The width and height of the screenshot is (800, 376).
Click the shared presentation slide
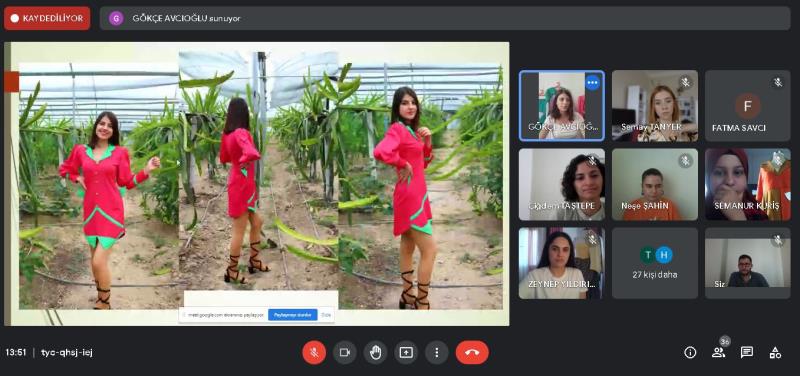pos(257,184)
